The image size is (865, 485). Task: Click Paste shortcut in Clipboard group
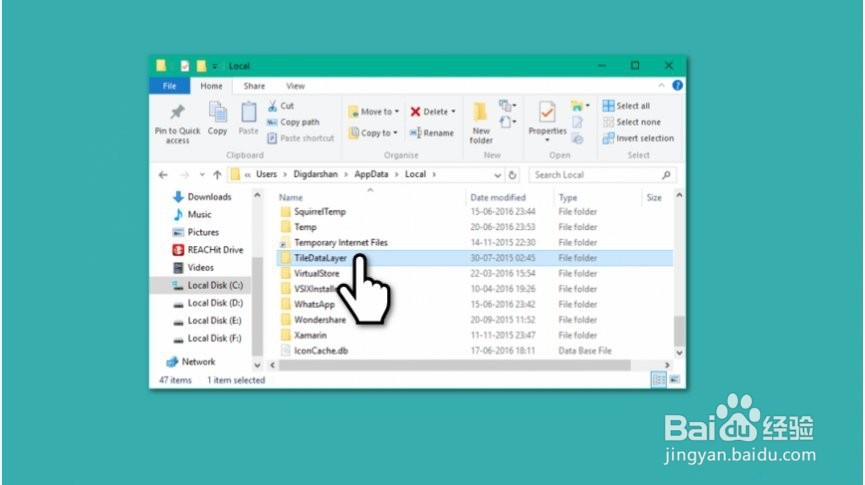tap(301, 138)
